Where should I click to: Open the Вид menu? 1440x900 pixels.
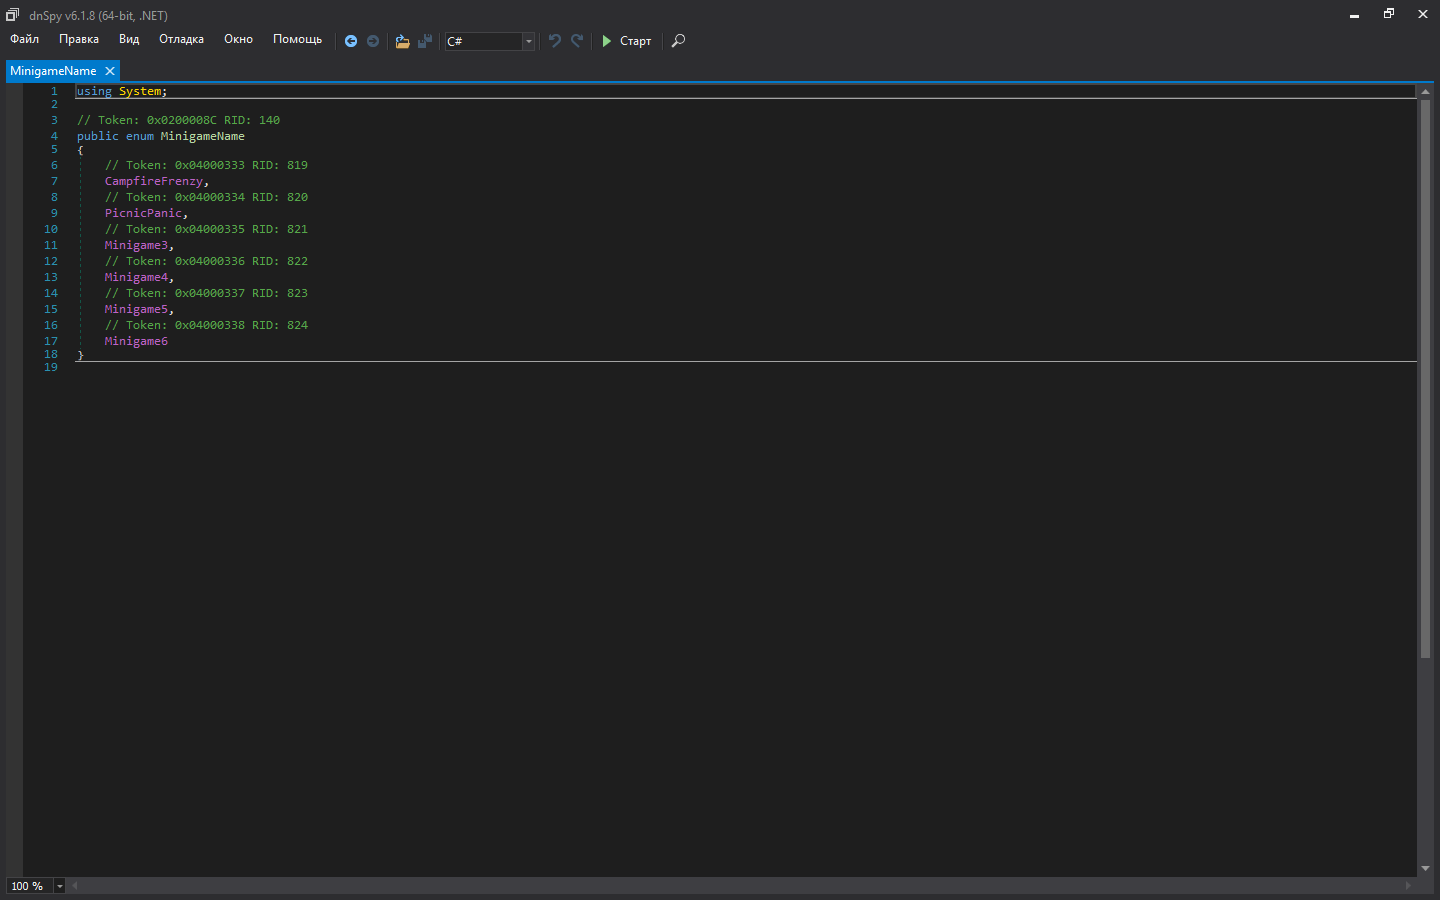pos(129,39)
